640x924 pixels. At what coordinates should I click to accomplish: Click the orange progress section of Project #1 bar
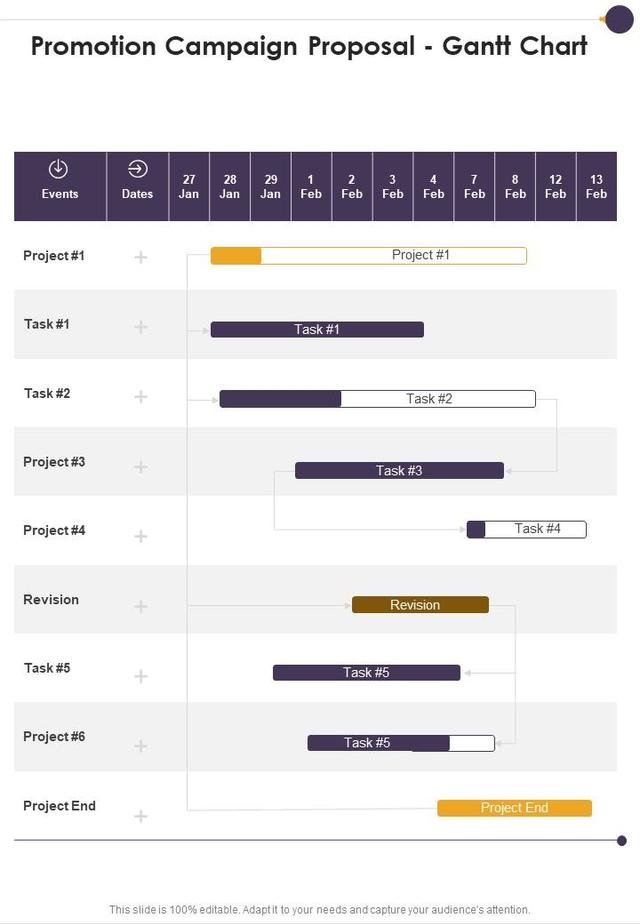[x=236, y=256]
